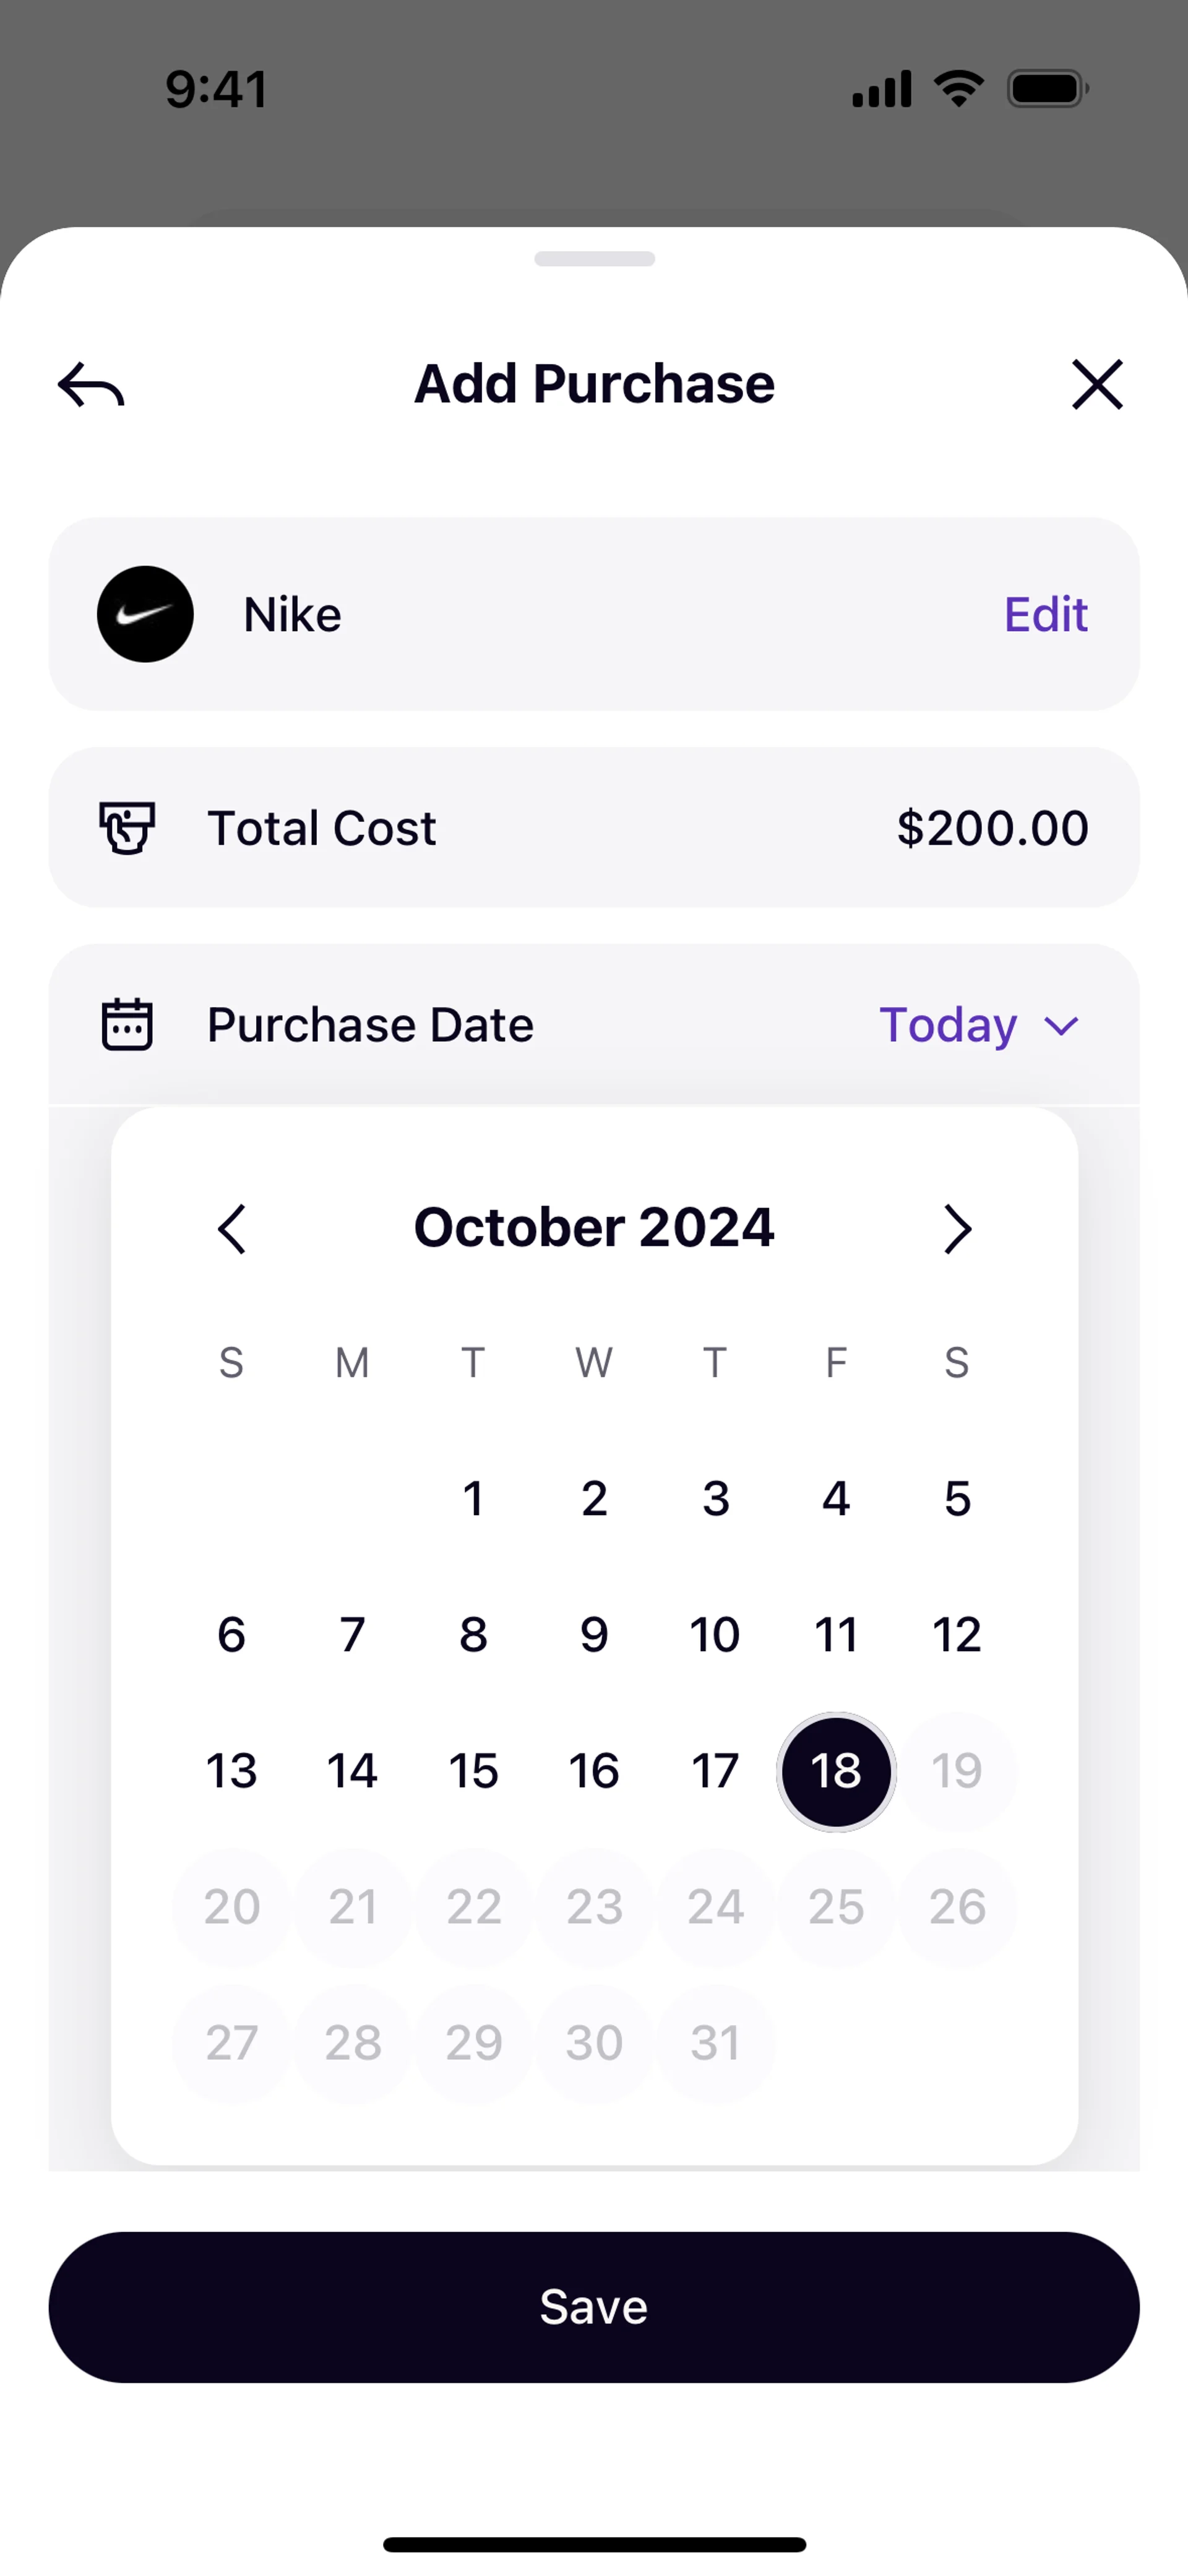
Task: Choose October 17 on calendar
Action: tap(715, 1771)
